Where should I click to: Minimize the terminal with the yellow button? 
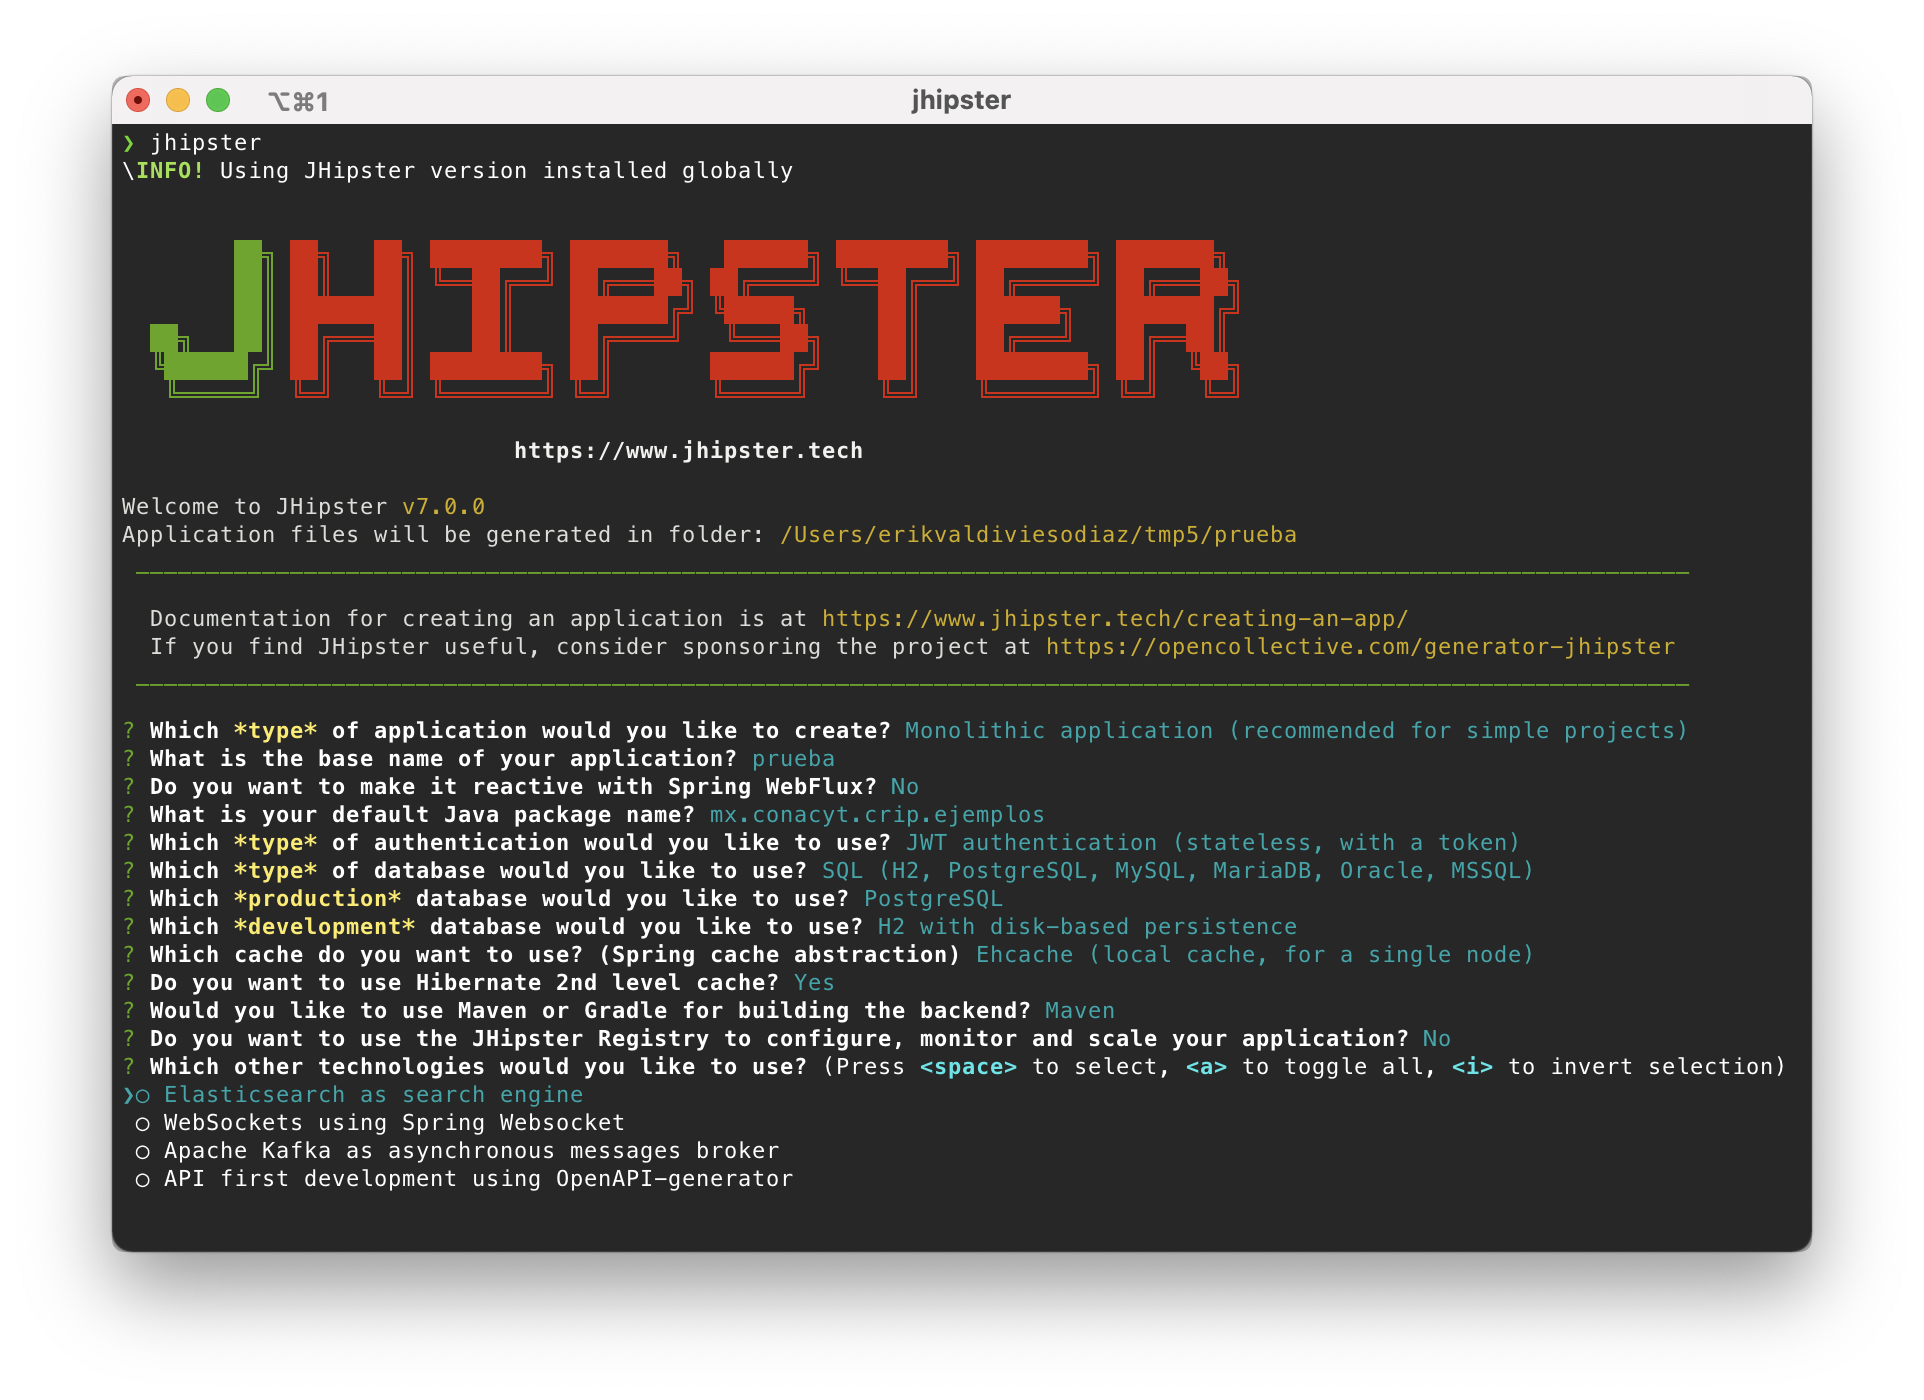[178, 100]
